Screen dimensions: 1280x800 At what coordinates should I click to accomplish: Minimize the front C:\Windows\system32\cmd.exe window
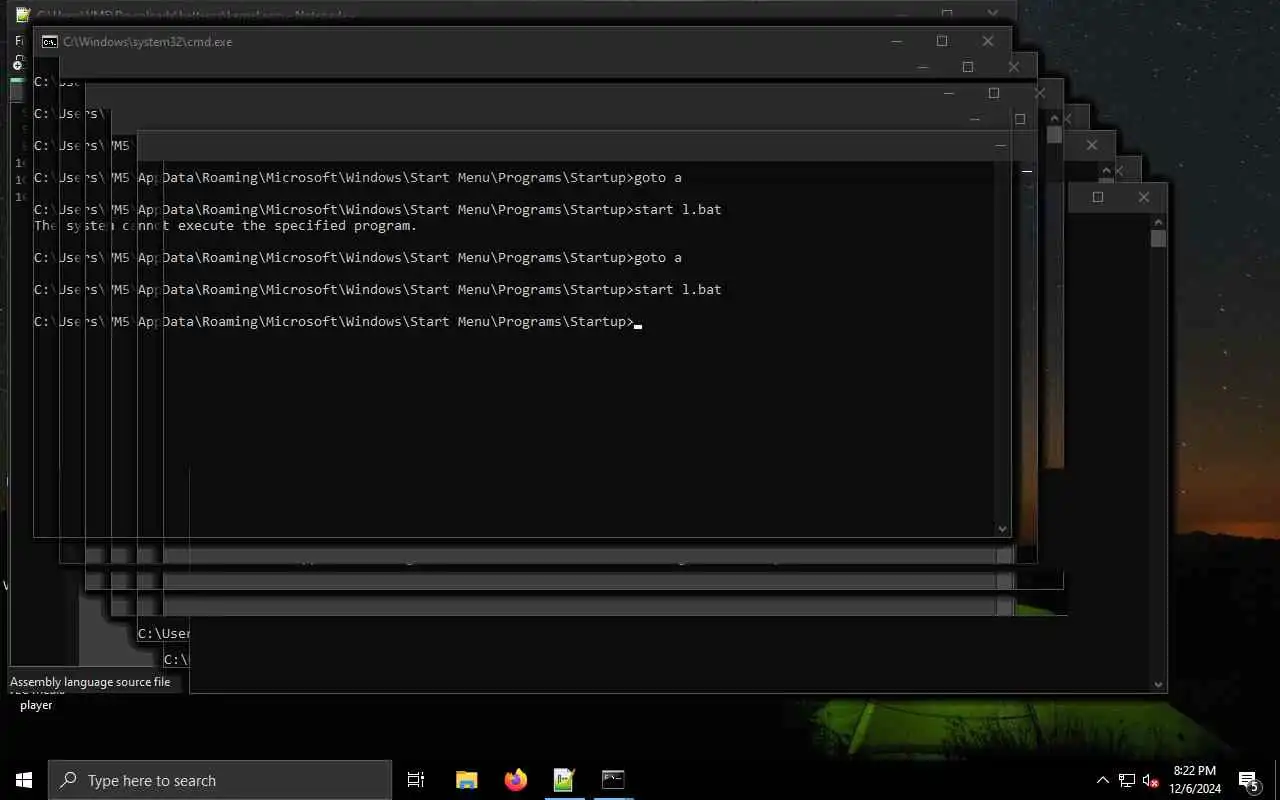pos(896,41)
